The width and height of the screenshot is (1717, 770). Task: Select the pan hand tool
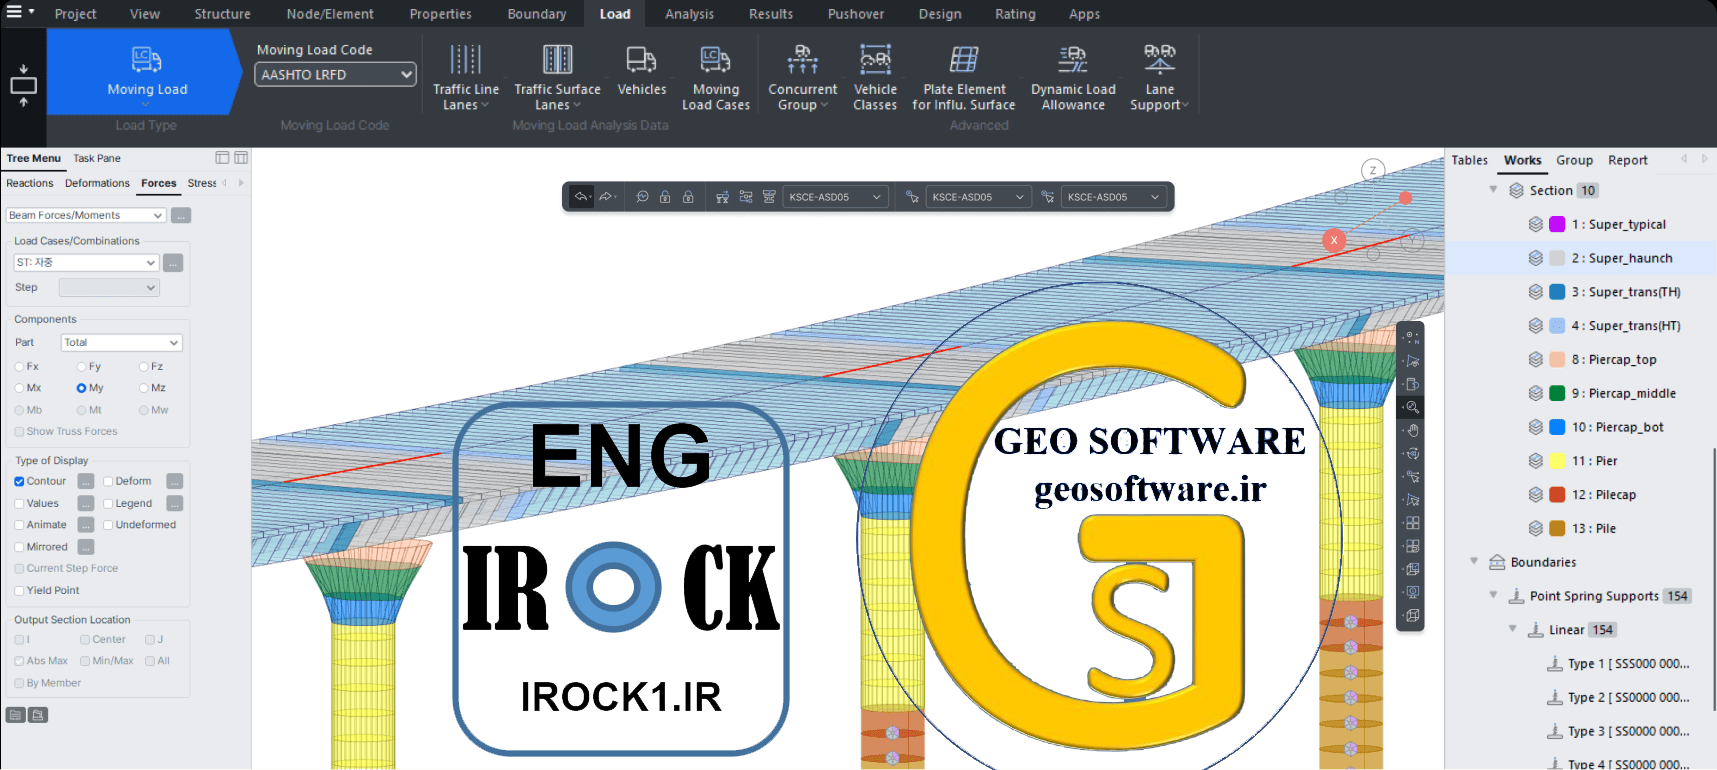(x=1412, y=430)
